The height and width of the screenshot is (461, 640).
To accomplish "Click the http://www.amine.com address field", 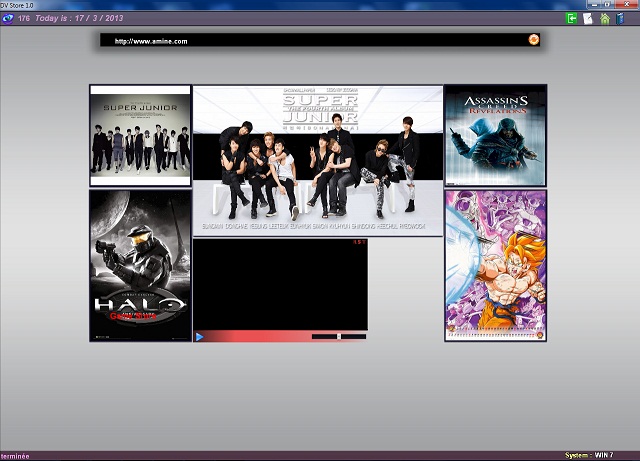I will [320, 40].
